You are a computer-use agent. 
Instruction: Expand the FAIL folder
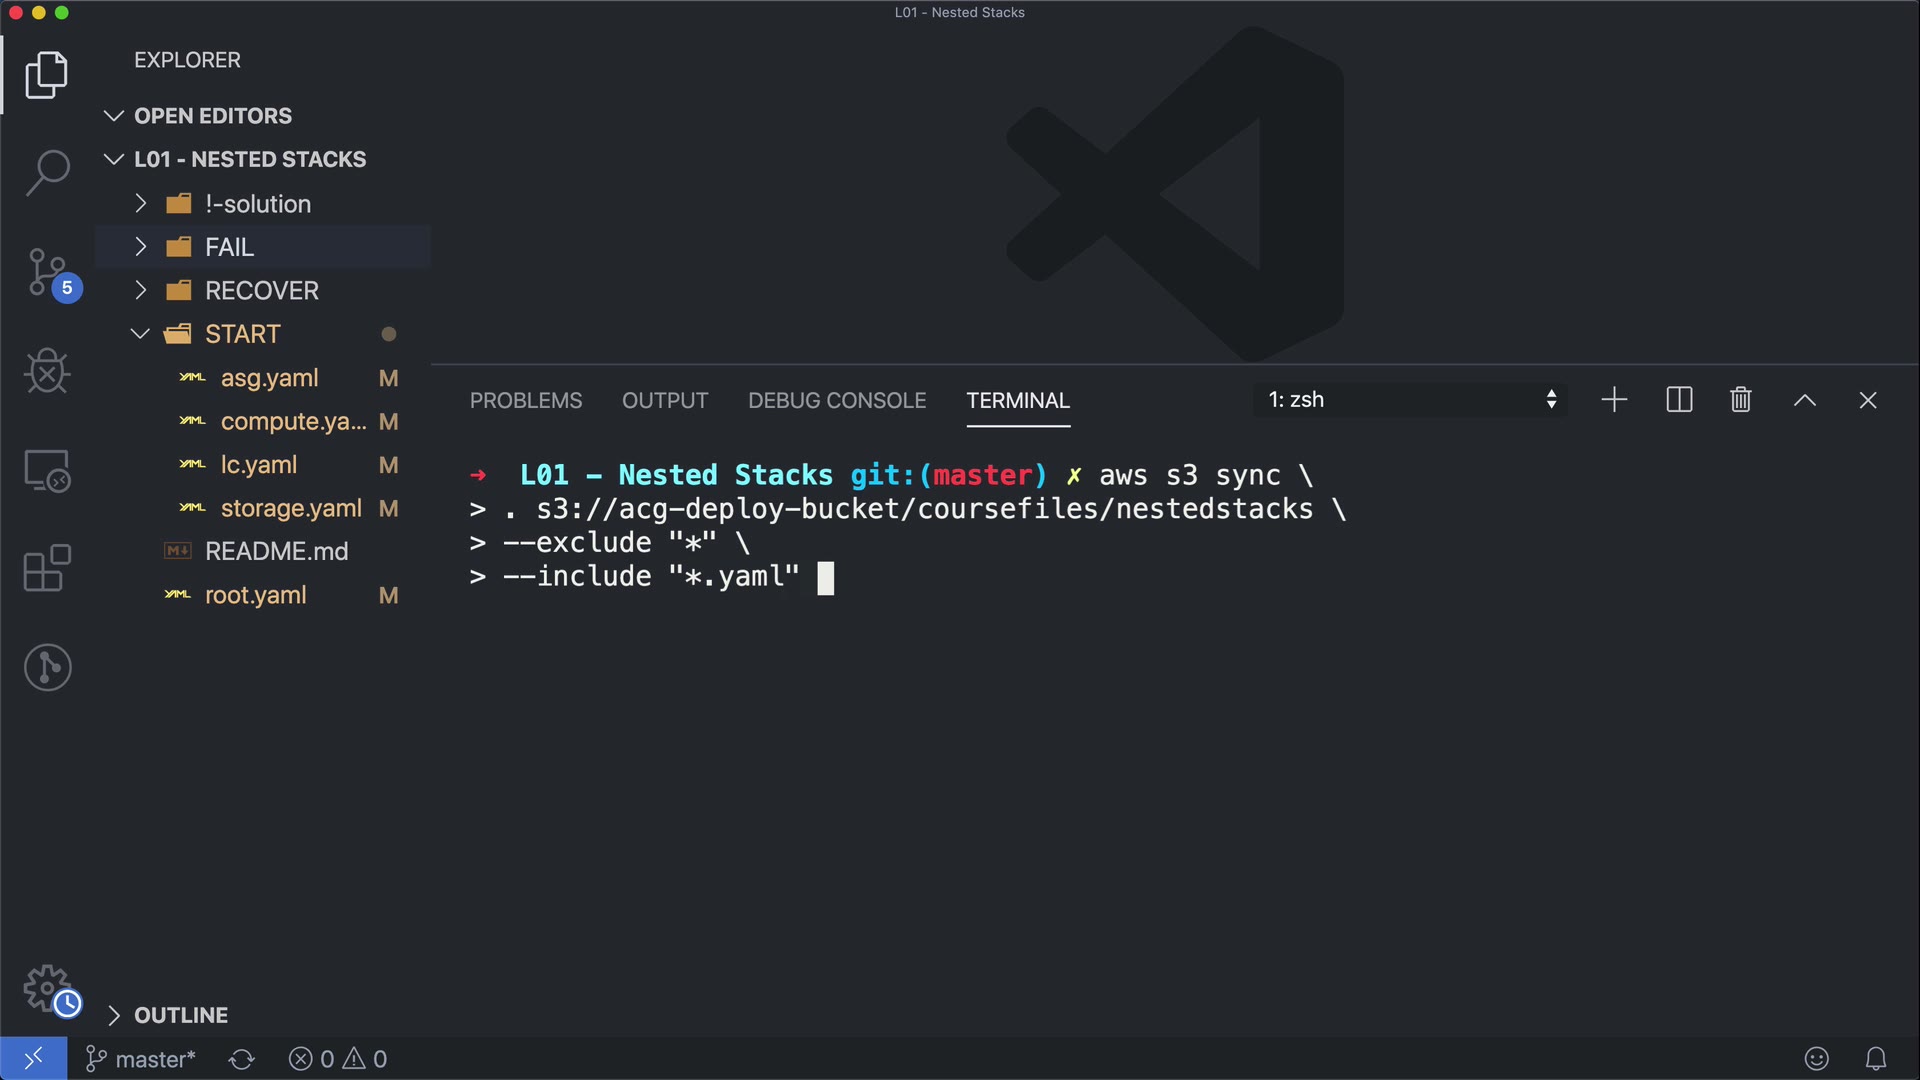click(x=229, y=247)
